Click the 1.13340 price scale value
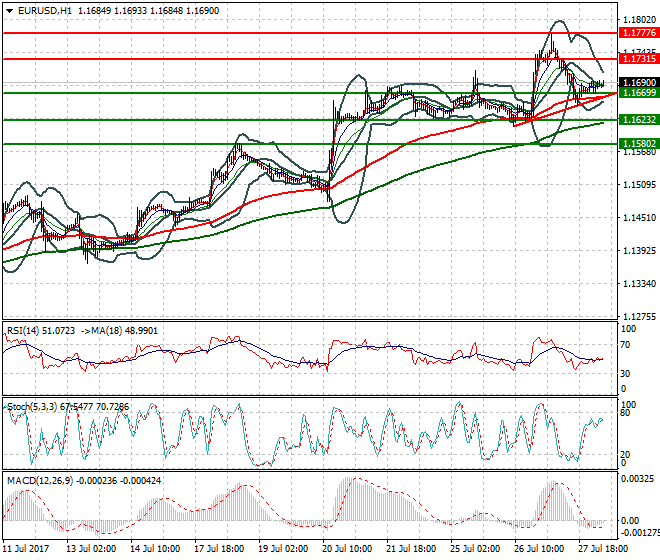Viewport: 660px width, 560px height. (x=639, y=284)
